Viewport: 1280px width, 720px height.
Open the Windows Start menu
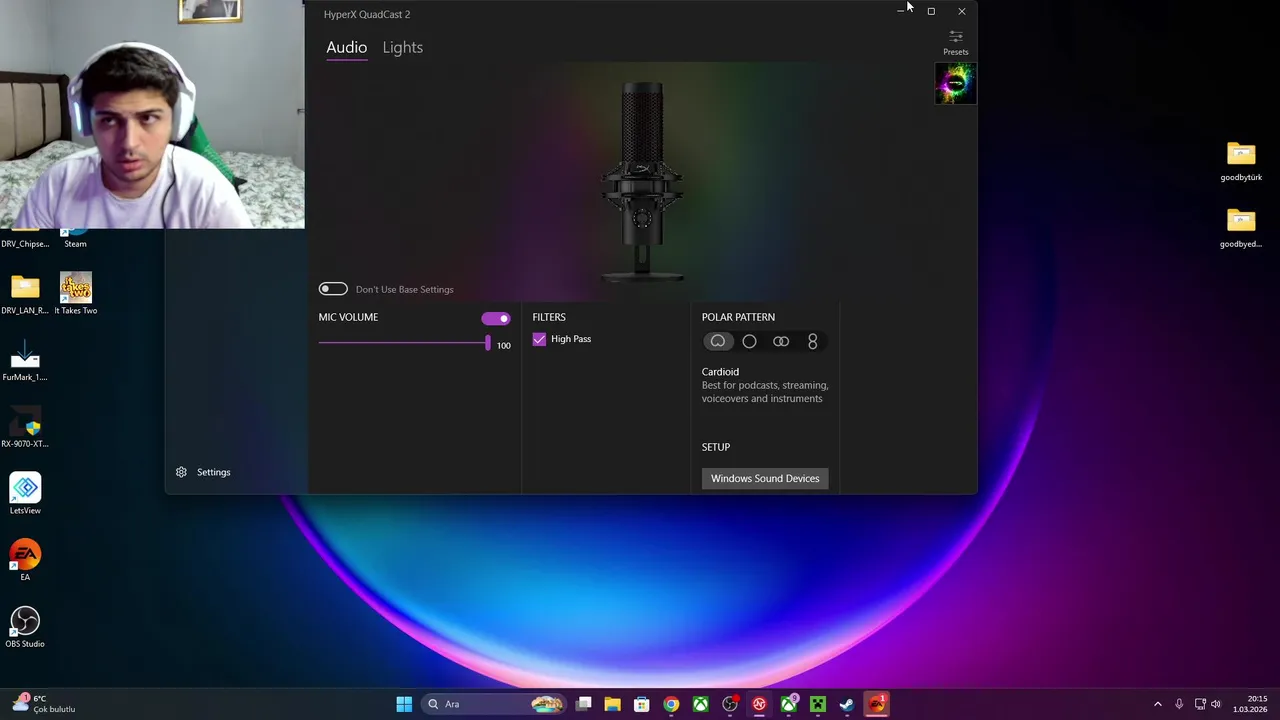click(404, 704)
